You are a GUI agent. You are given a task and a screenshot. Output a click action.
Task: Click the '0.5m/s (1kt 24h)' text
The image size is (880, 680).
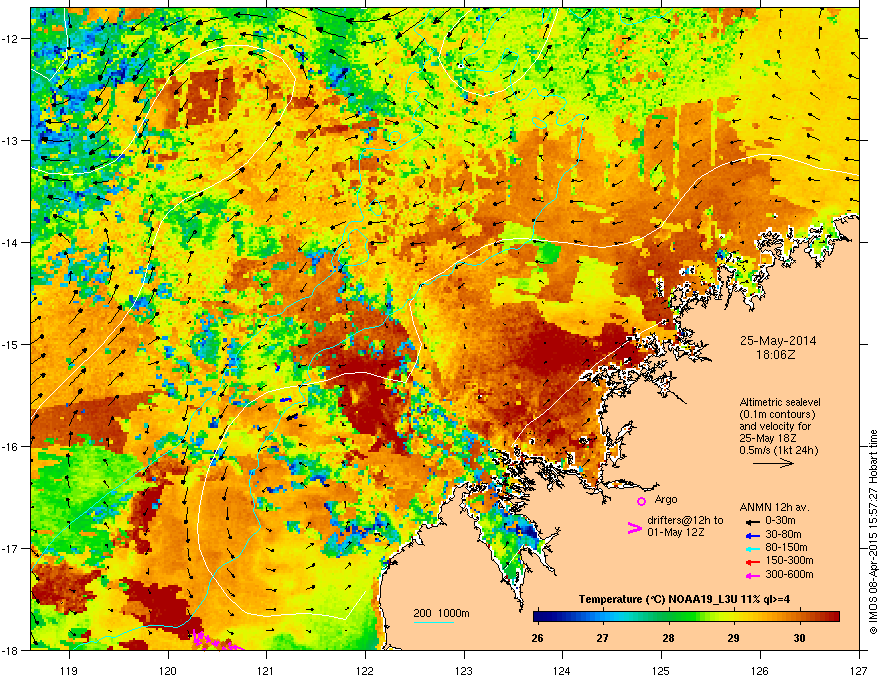(x=779, y=450)
